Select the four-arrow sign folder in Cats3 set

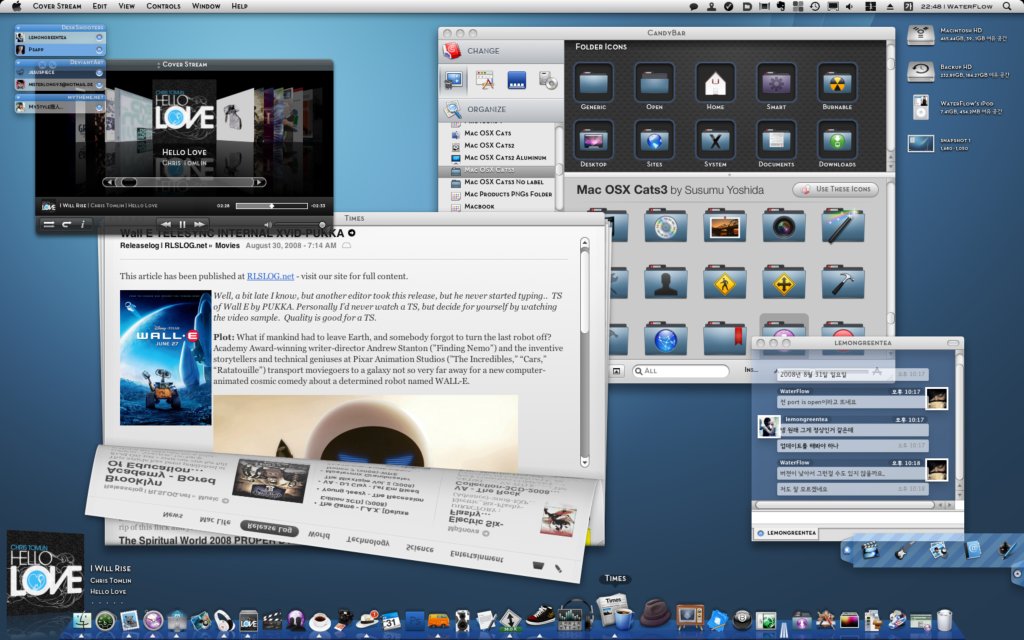(783, 282)
